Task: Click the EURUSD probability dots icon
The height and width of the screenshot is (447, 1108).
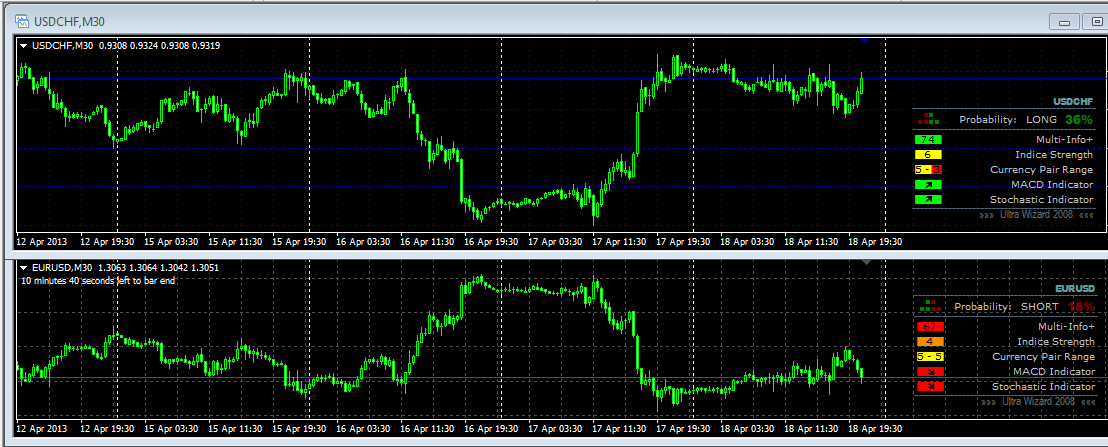Action: click(x=932, y=306)
